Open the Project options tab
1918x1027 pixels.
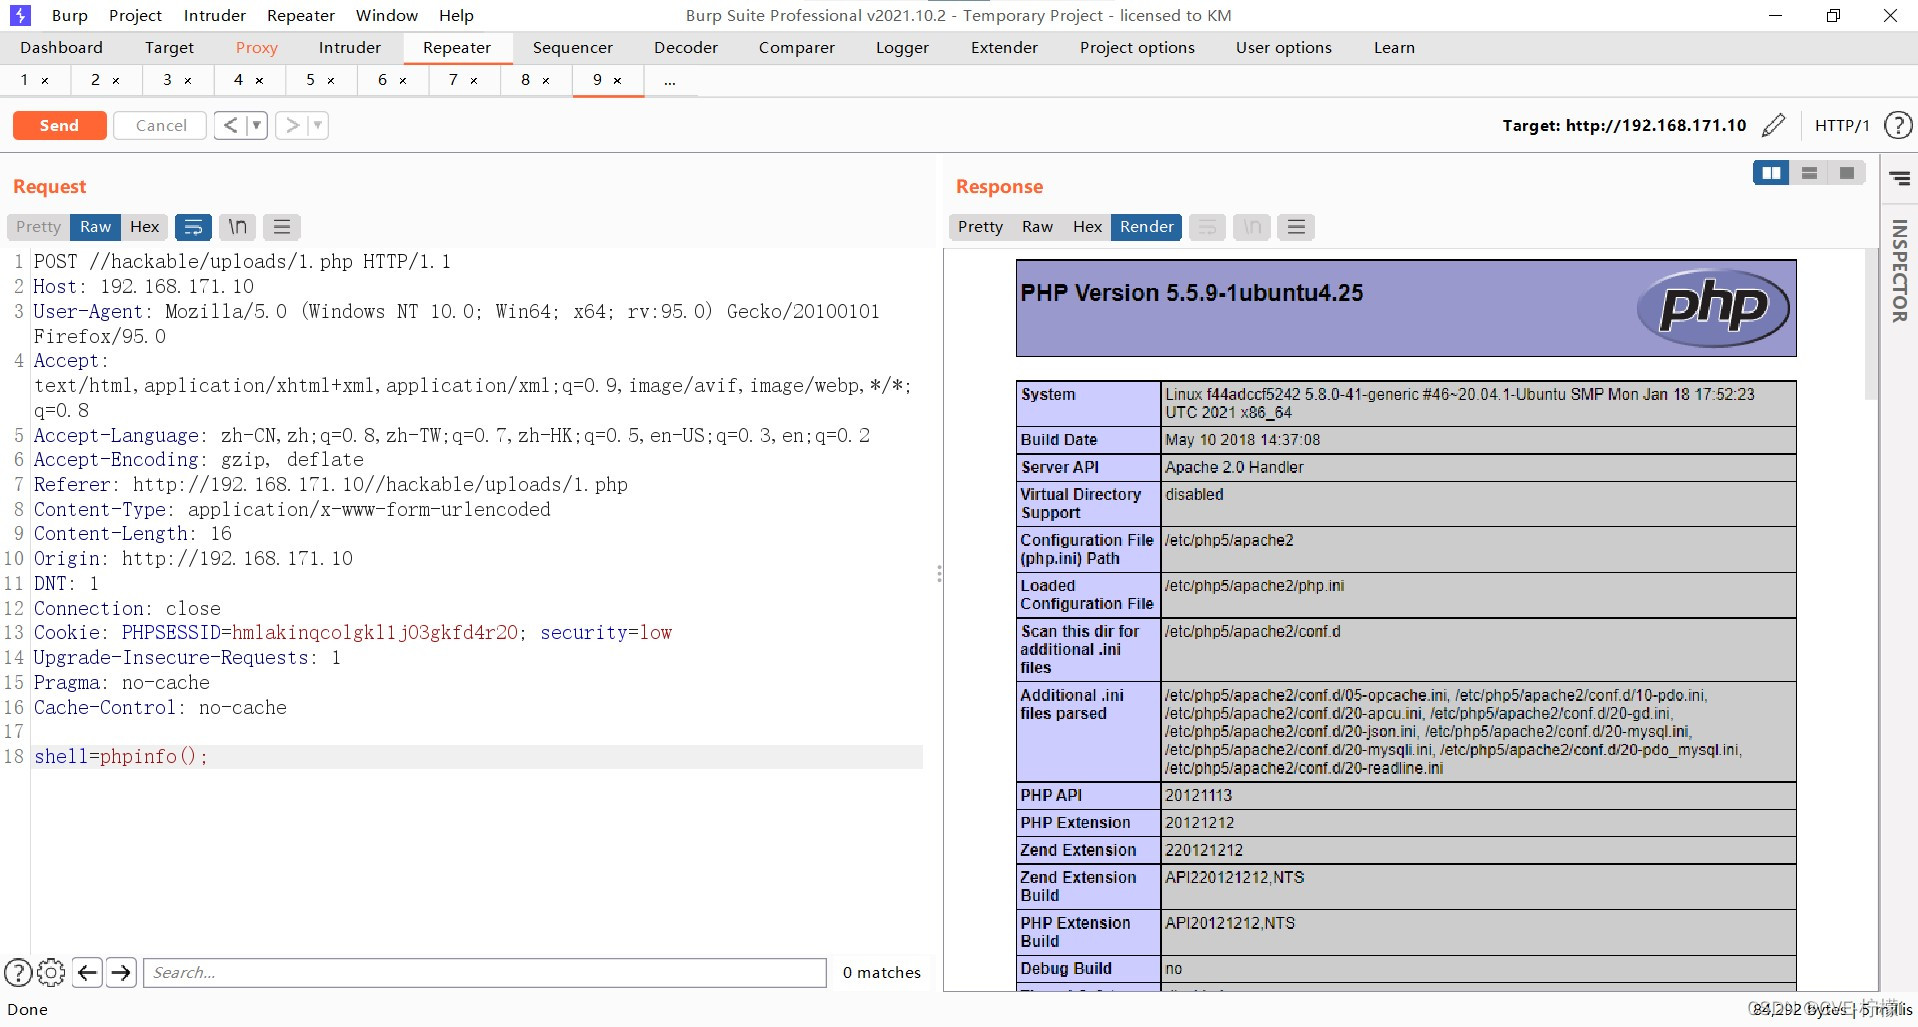(1137, 47)
